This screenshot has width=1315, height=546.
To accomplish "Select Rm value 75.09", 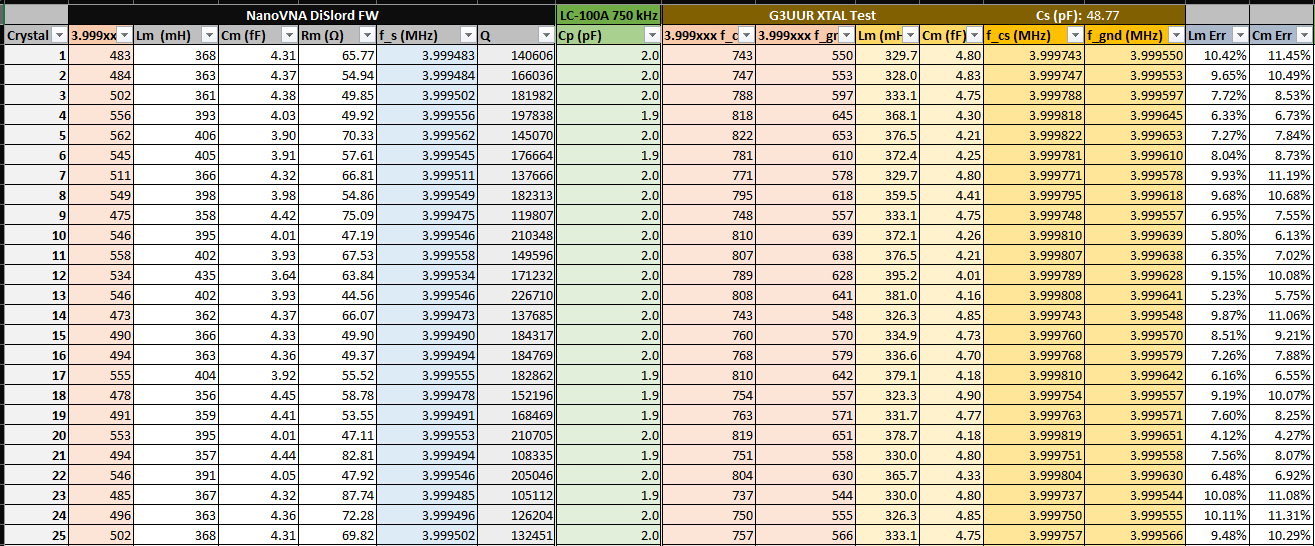I will 338,216.
